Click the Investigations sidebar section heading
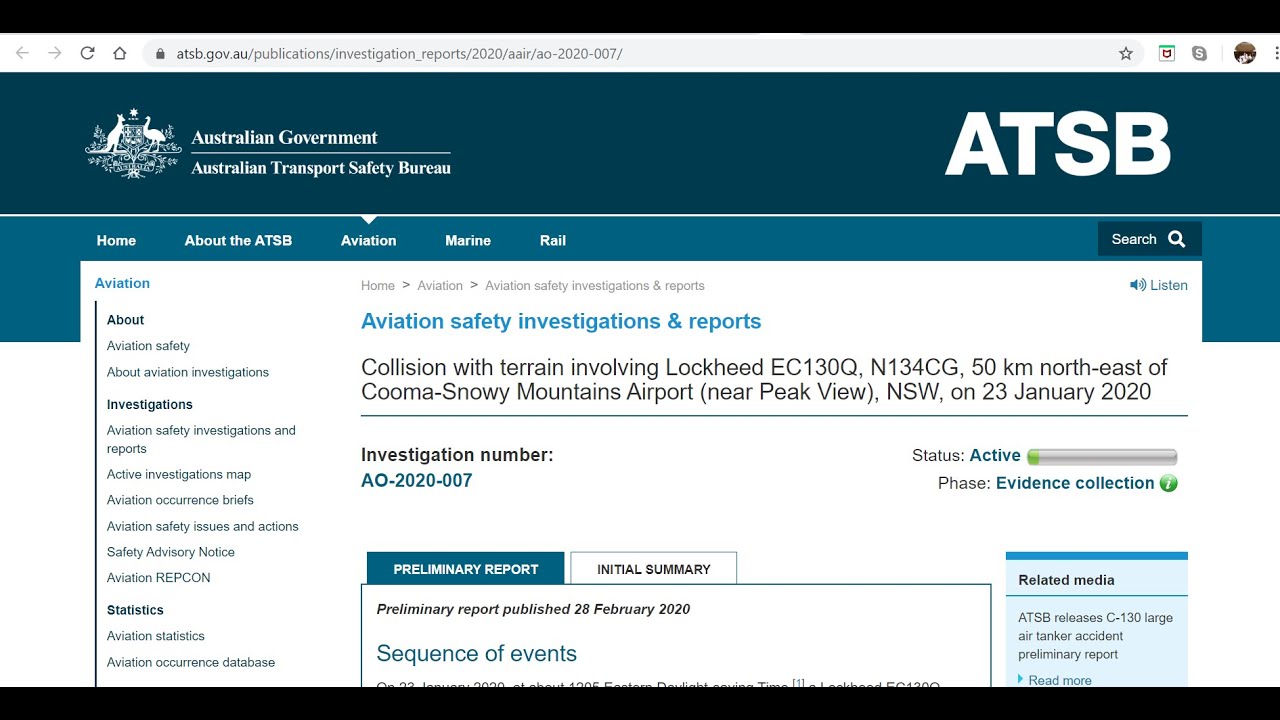 coord(150,405)
